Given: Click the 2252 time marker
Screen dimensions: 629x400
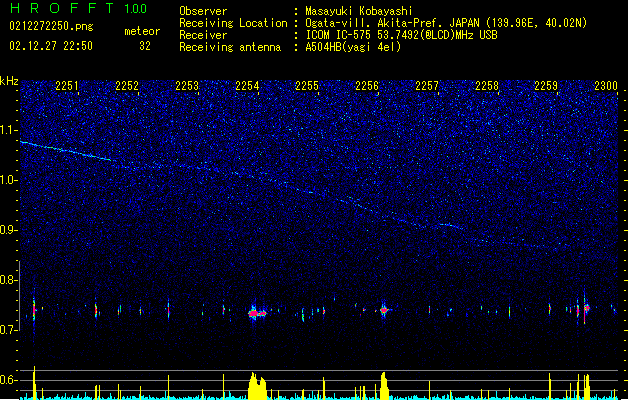Looking at the screenshot, I should (127, 86).
